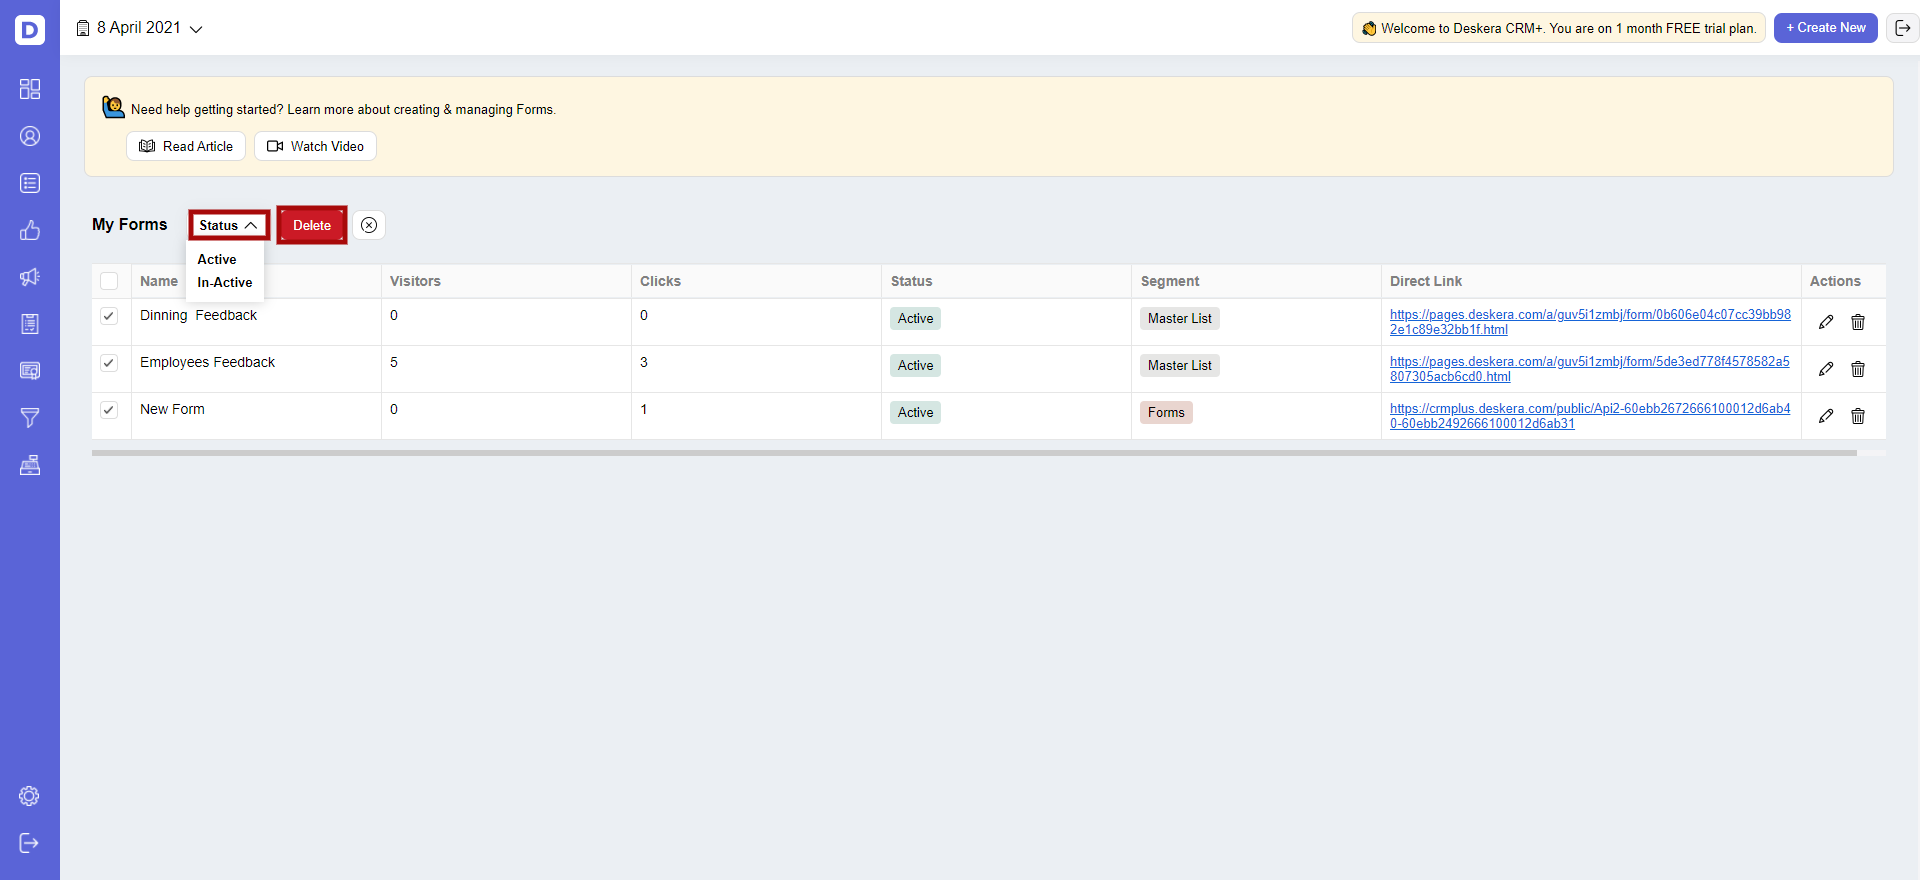Click the red Delete button
The height and width of the screenshot is (880, 1920).
click(x=312, y=225)
